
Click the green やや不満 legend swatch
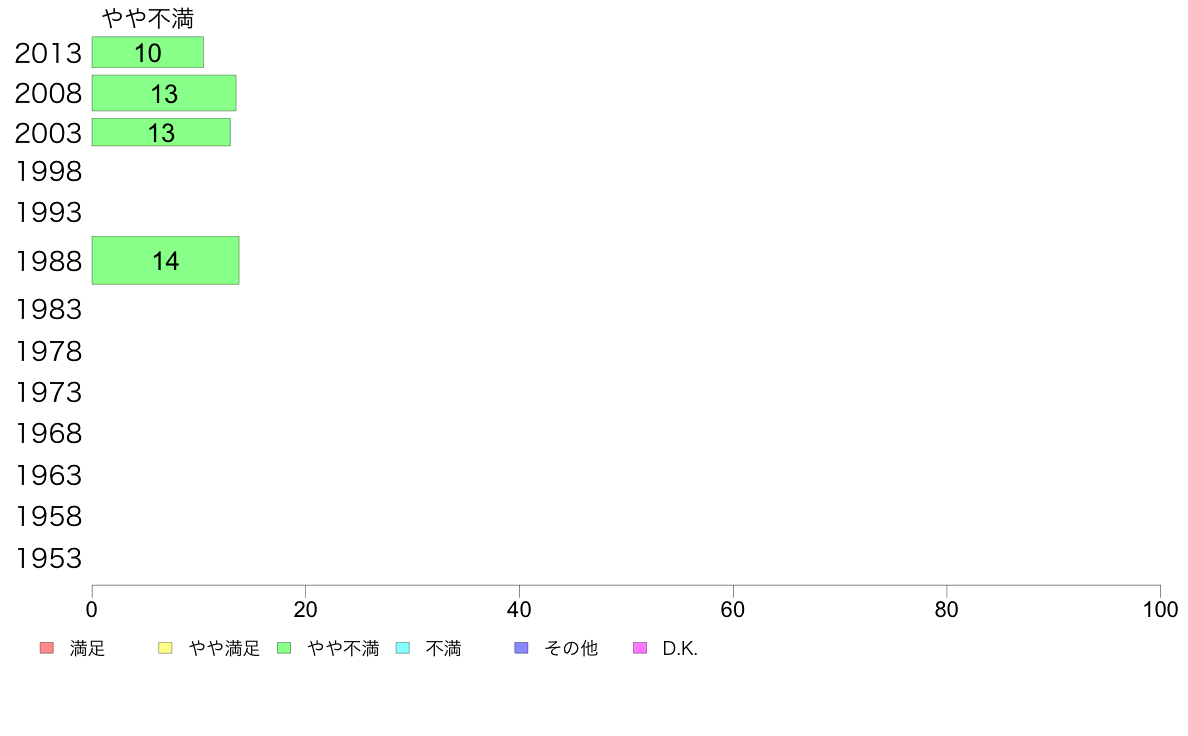[284, 648]
